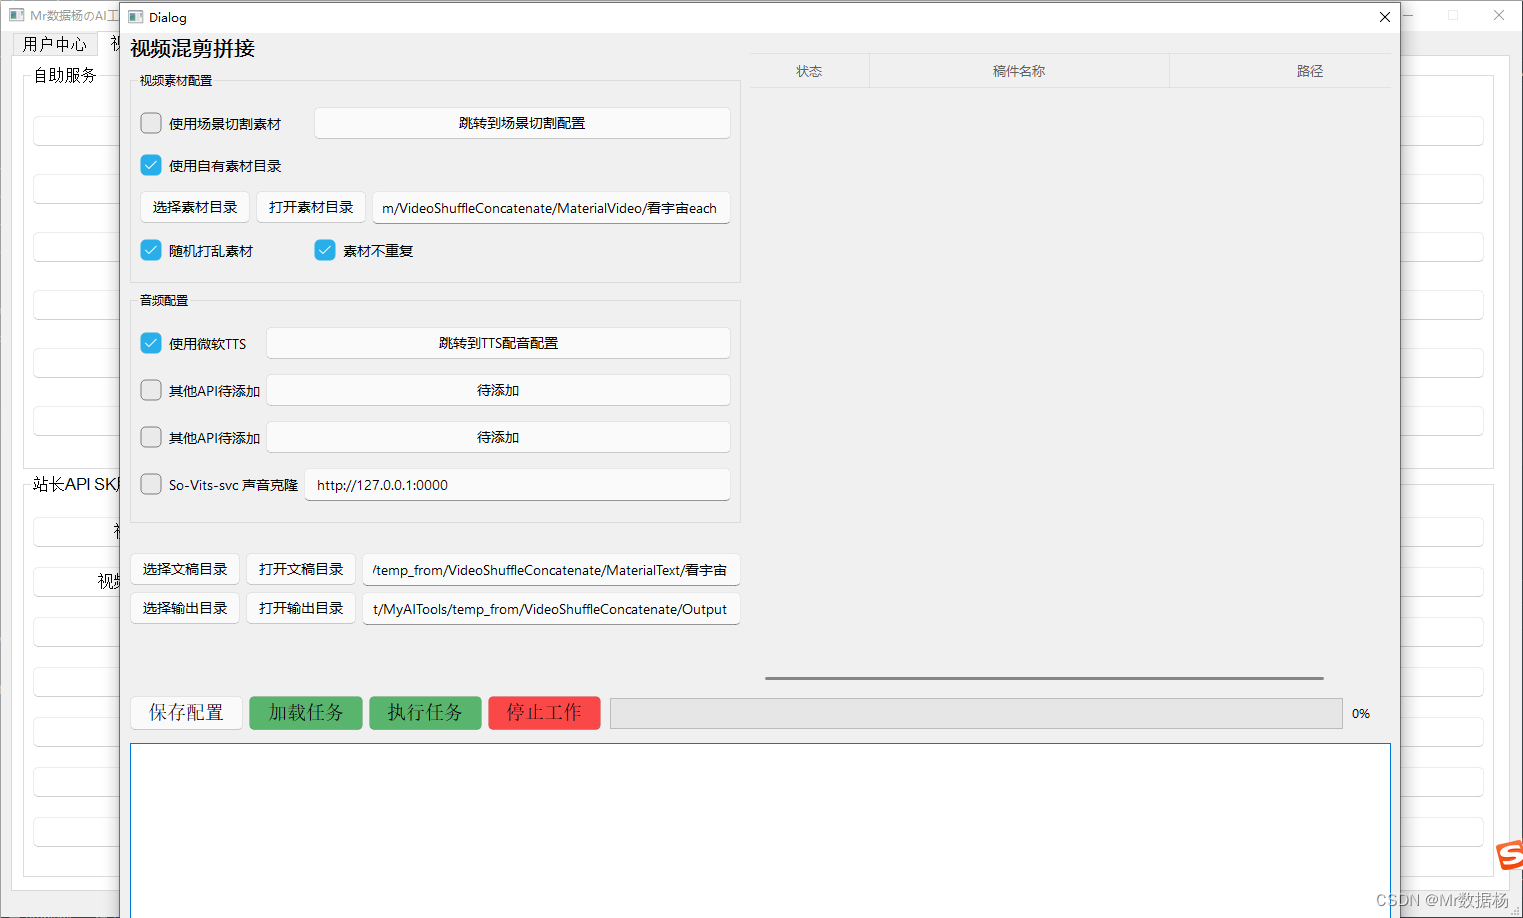Viewport: 1523px width, 918px height.
Task: Maximize the background main window
Action: click(1453, 15)
